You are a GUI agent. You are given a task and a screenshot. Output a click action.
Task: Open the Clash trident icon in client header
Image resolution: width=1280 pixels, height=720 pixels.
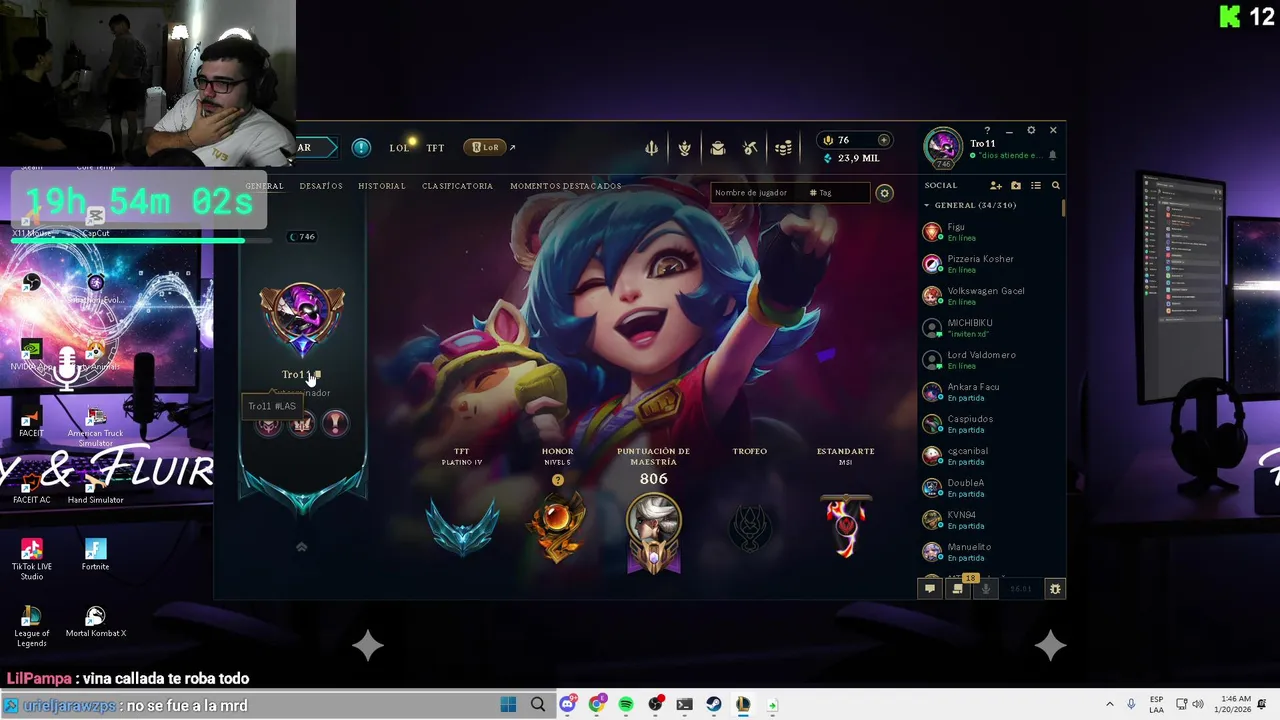coord(651,148)
